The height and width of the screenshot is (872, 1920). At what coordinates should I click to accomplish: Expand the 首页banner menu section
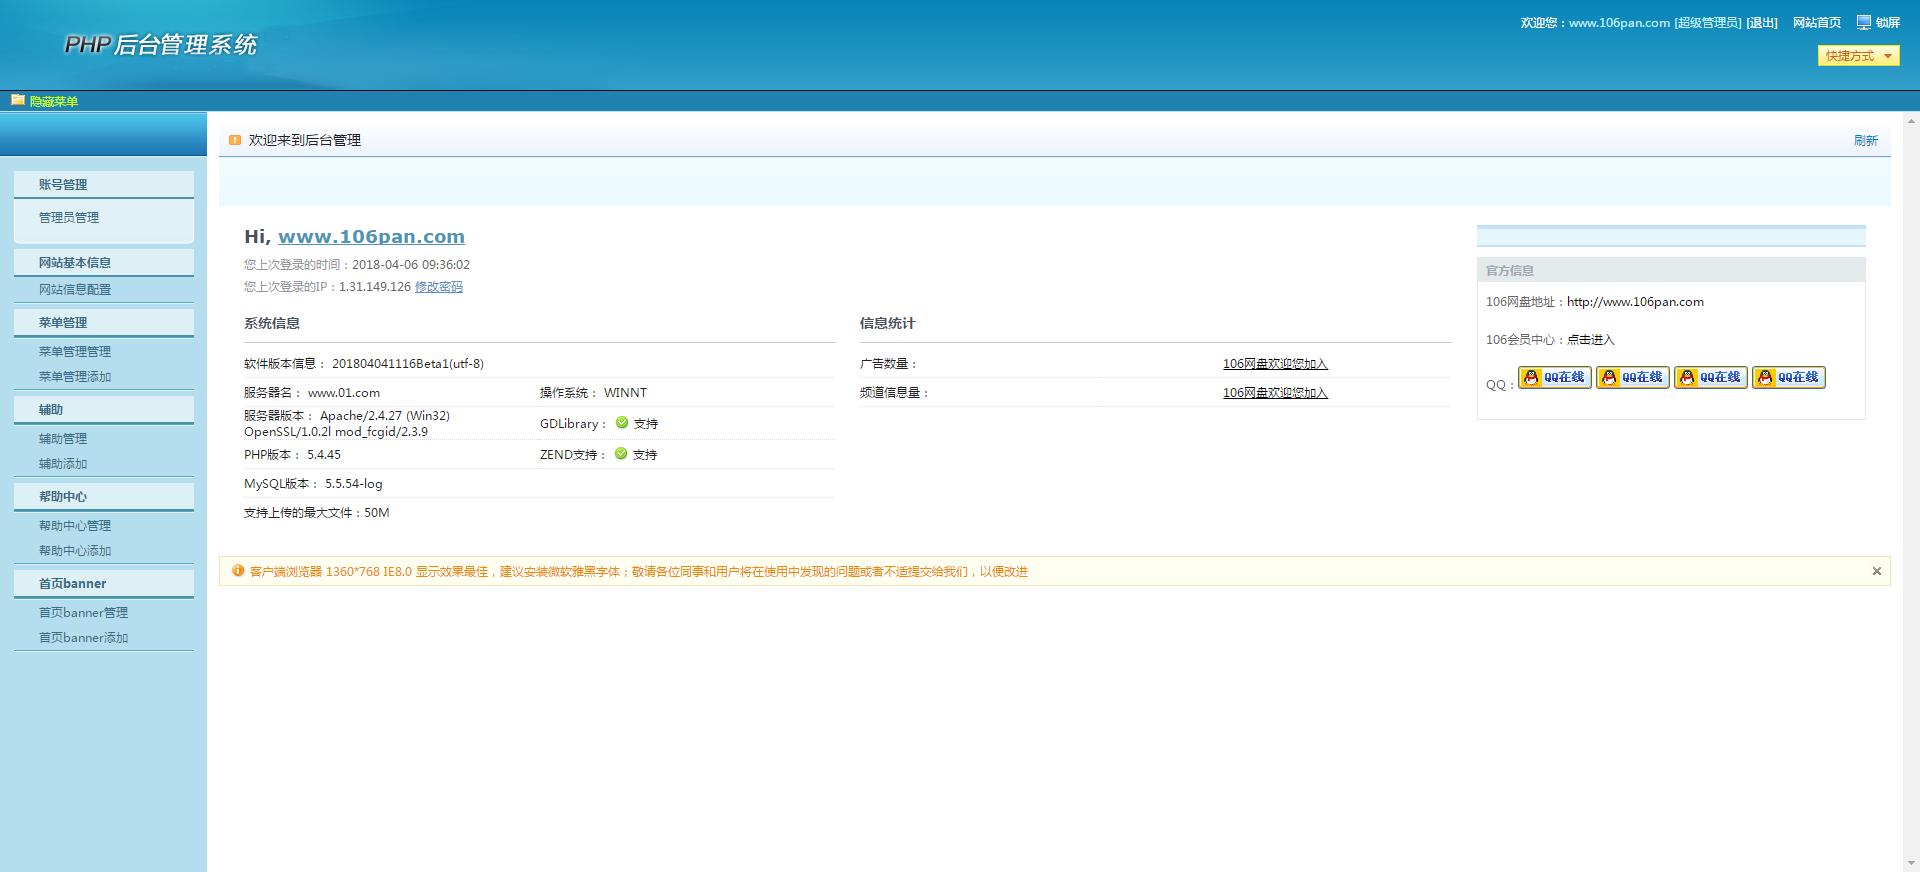click(x=104, y=583)
